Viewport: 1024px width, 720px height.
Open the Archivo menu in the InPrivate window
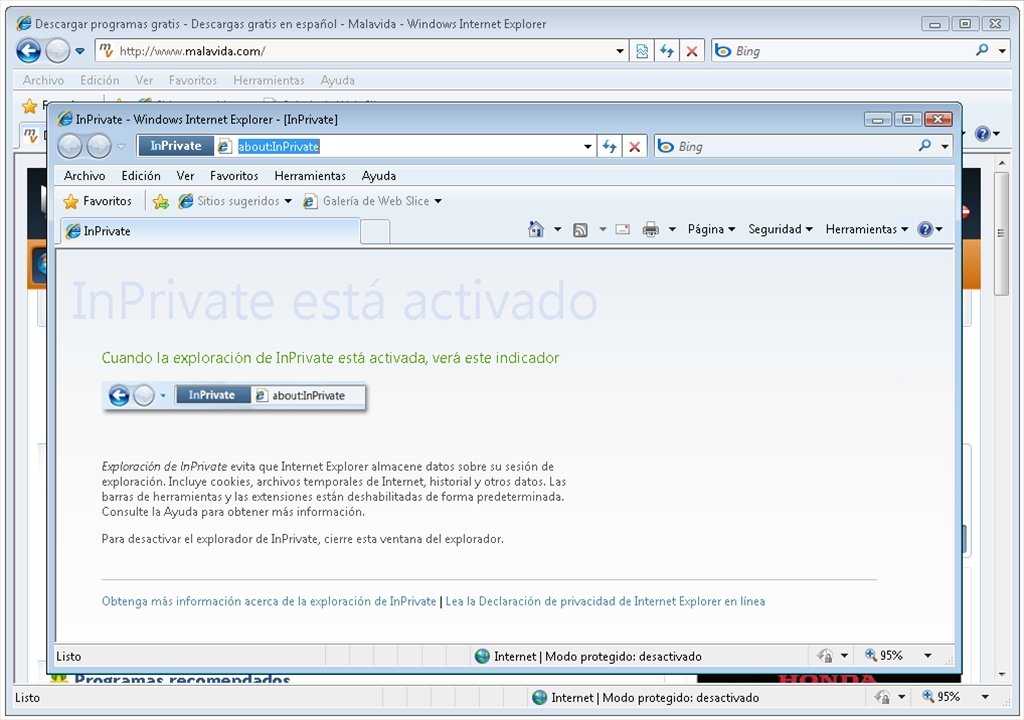click(x=84, y=176)
